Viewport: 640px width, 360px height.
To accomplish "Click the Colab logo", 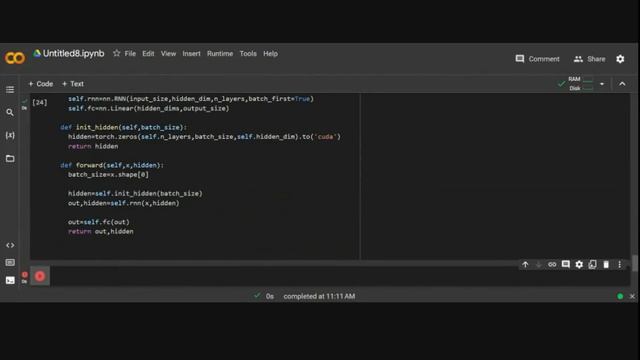I will [15, 58].
